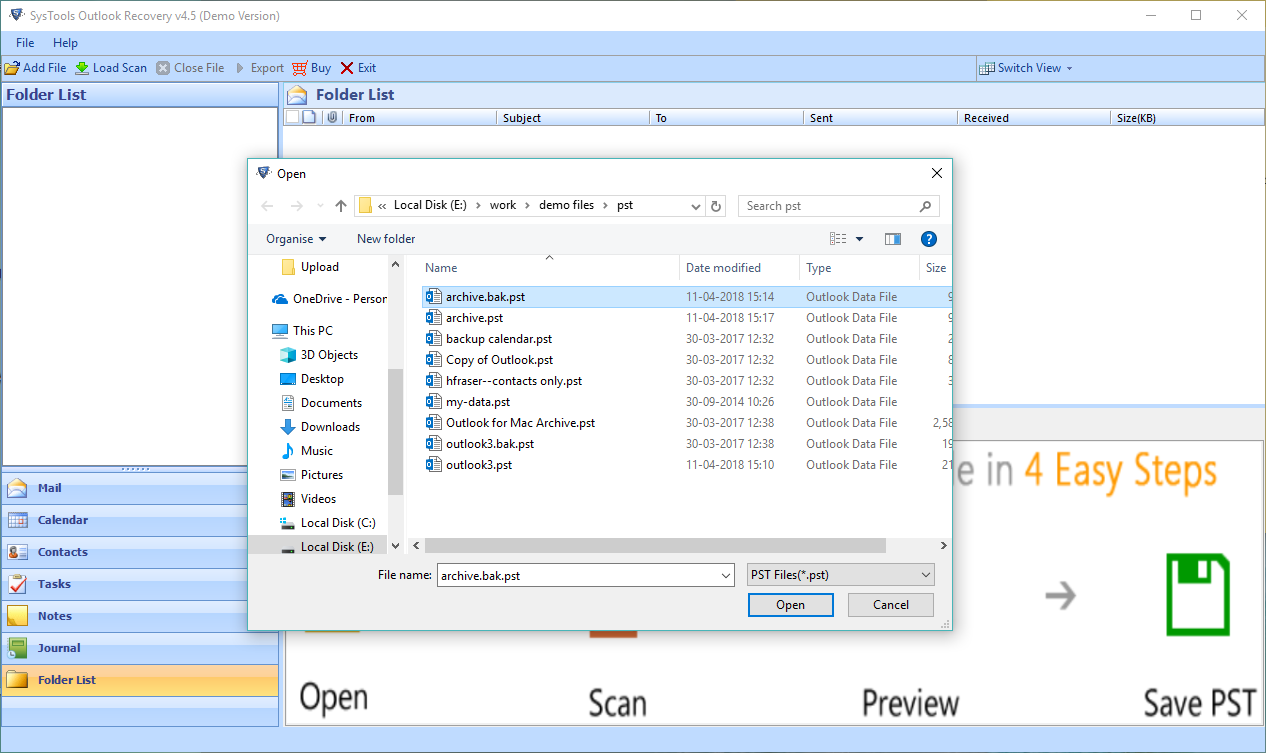Sort emails by the Subject column

[573, 118]
